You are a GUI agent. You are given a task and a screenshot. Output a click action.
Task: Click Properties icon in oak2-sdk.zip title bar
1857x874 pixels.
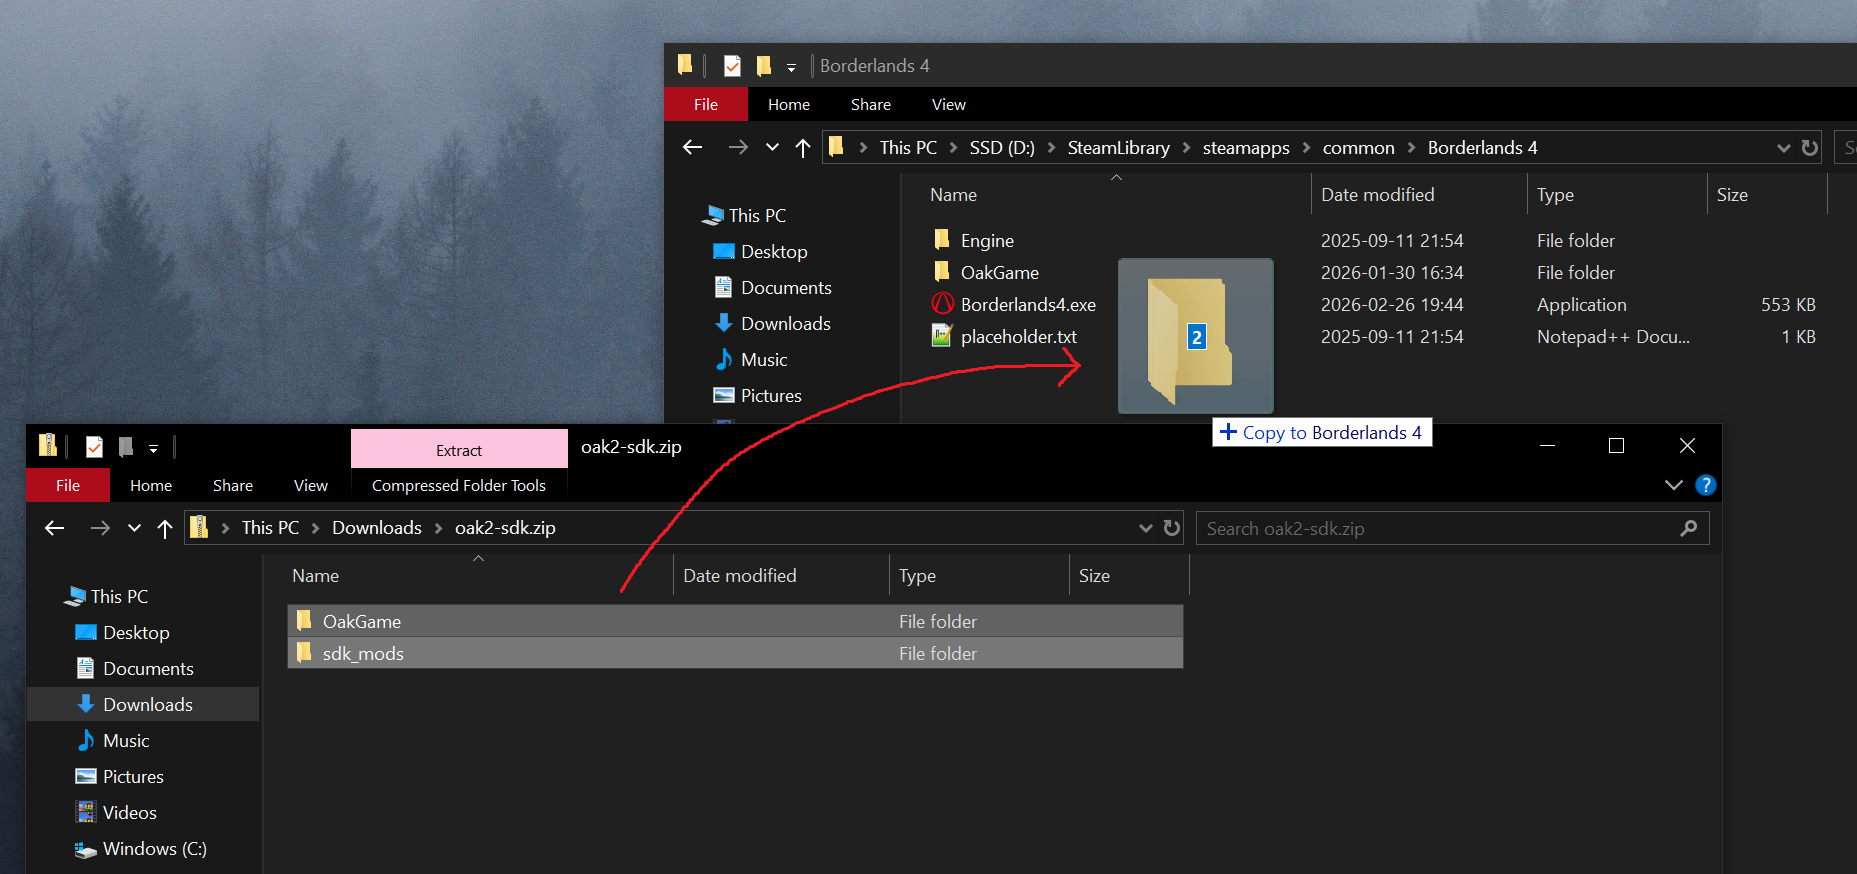coord(94,447)
